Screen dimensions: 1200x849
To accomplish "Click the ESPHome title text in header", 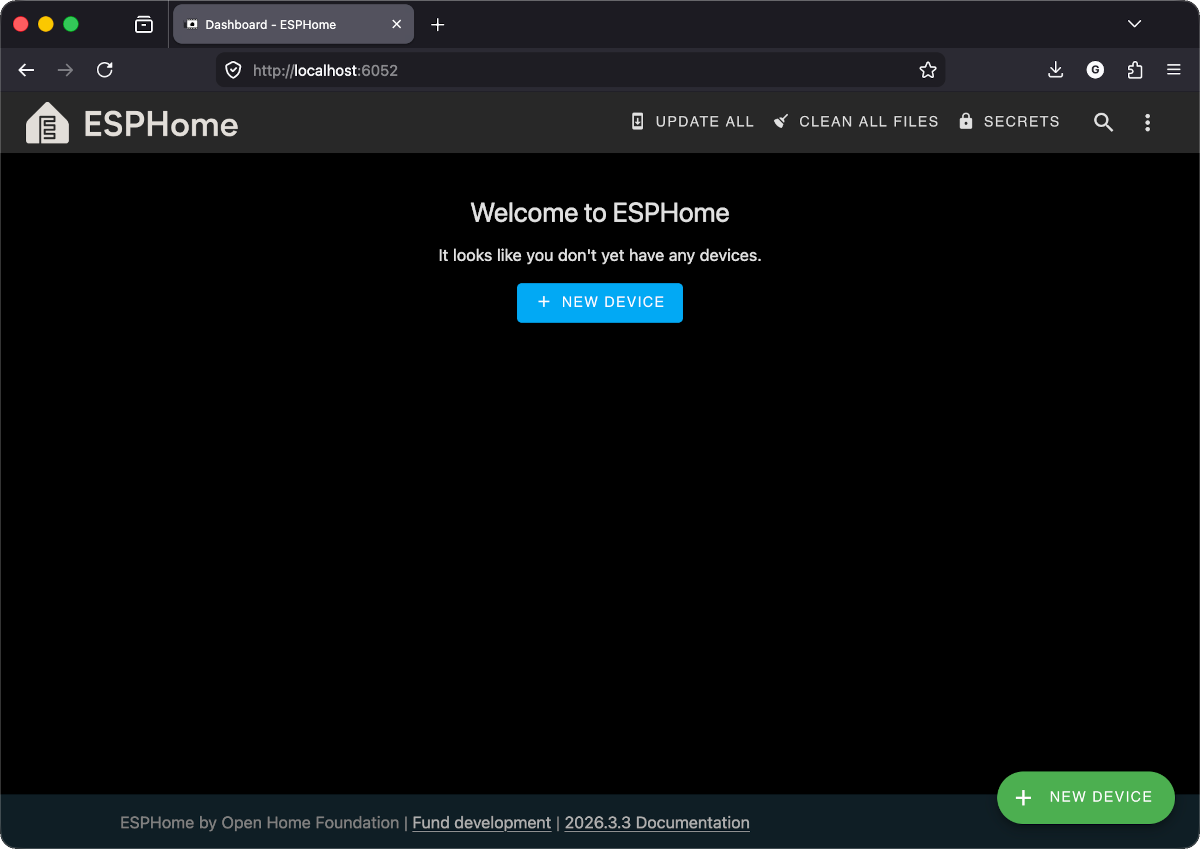I will [x=161, y=124].
